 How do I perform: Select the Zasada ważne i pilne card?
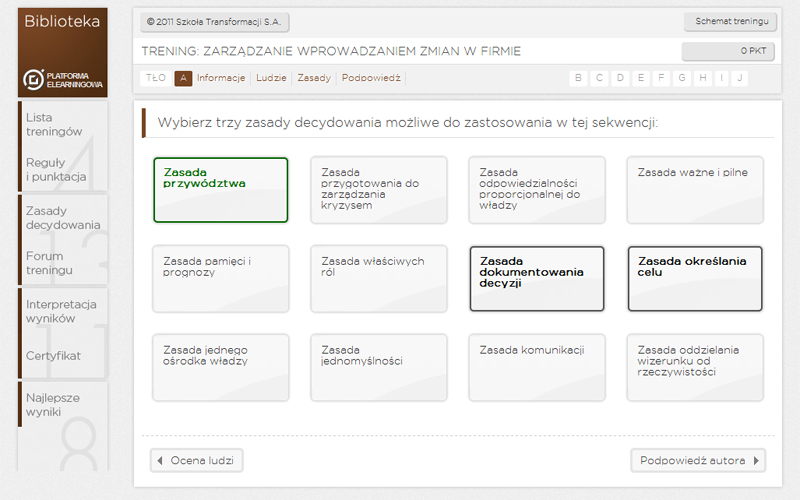[695, 190]
